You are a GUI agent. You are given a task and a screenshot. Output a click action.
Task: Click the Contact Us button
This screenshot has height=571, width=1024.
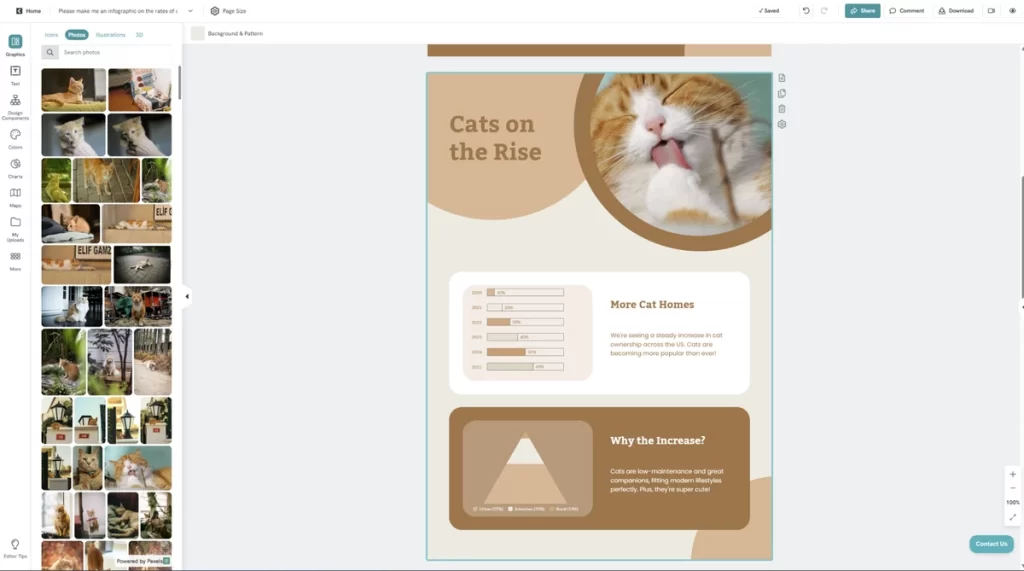(x=991, y=544)
